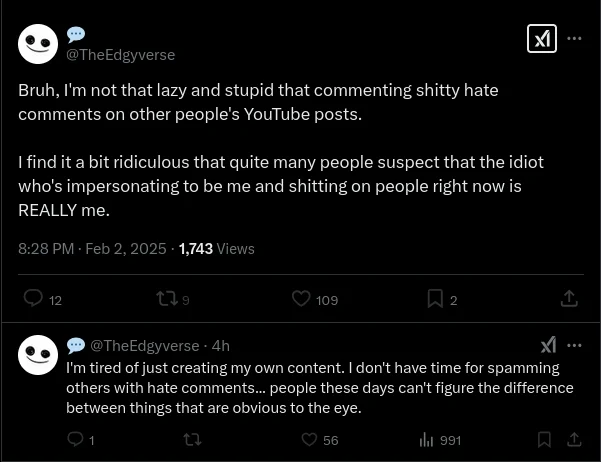
Task: View analytics showing 991 views
Action: (x=427, y=439)
